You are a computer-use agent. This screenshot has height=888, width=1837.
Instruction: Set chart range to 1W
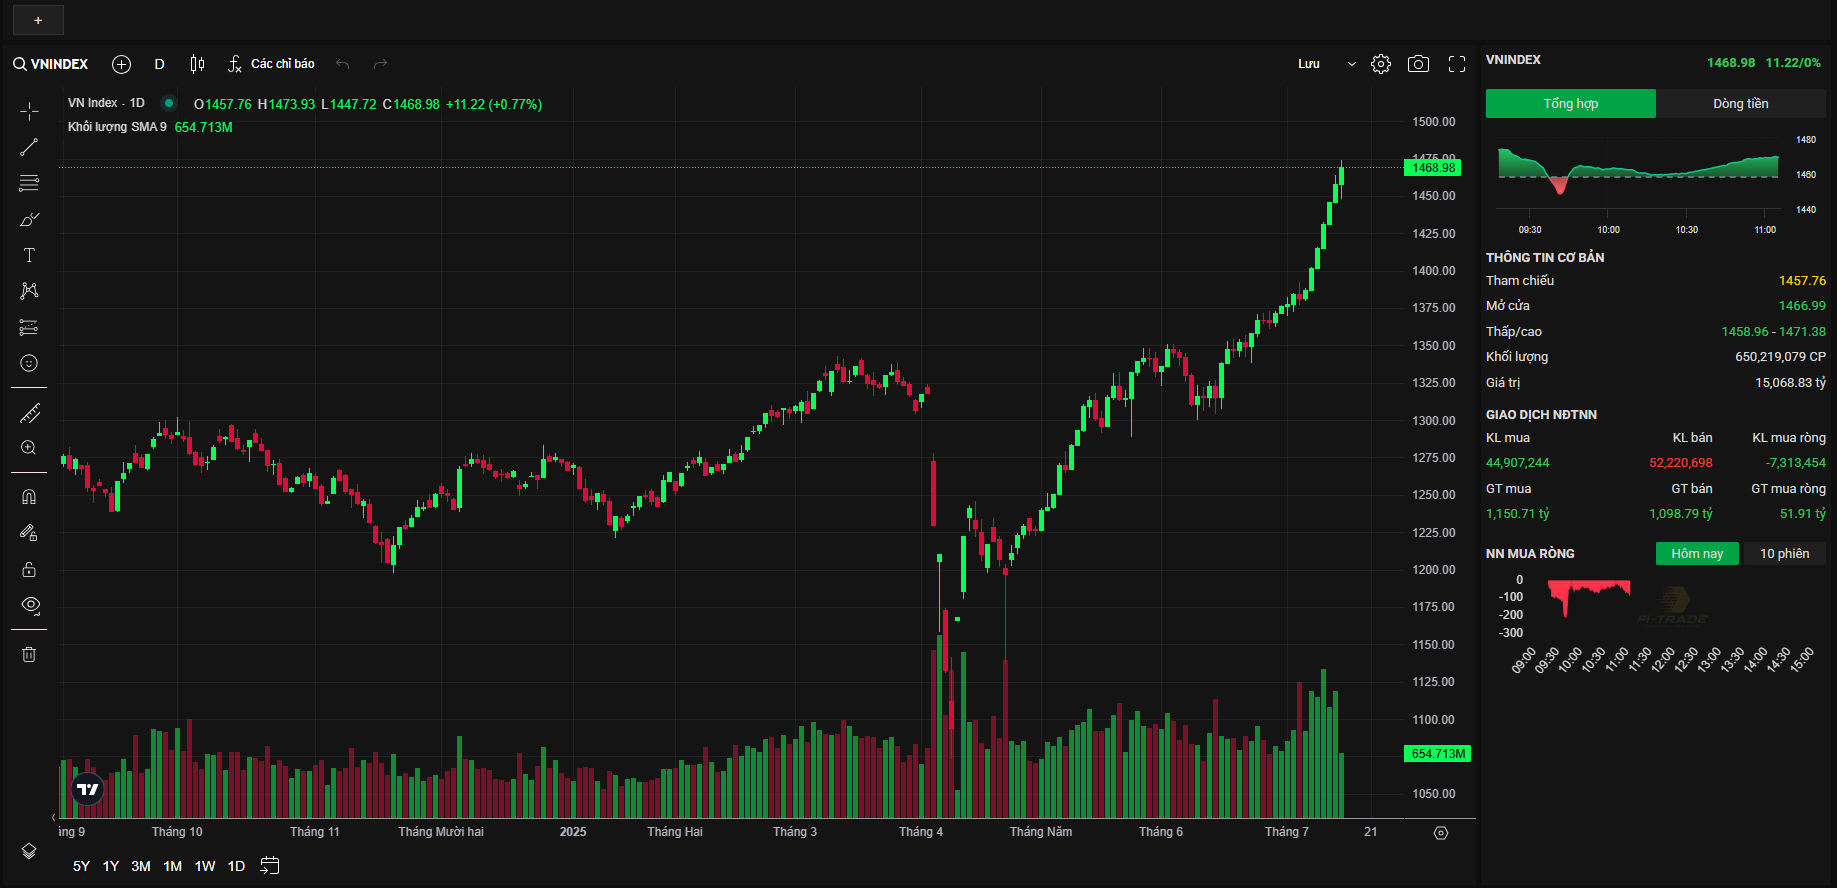[x=205, y=866]
